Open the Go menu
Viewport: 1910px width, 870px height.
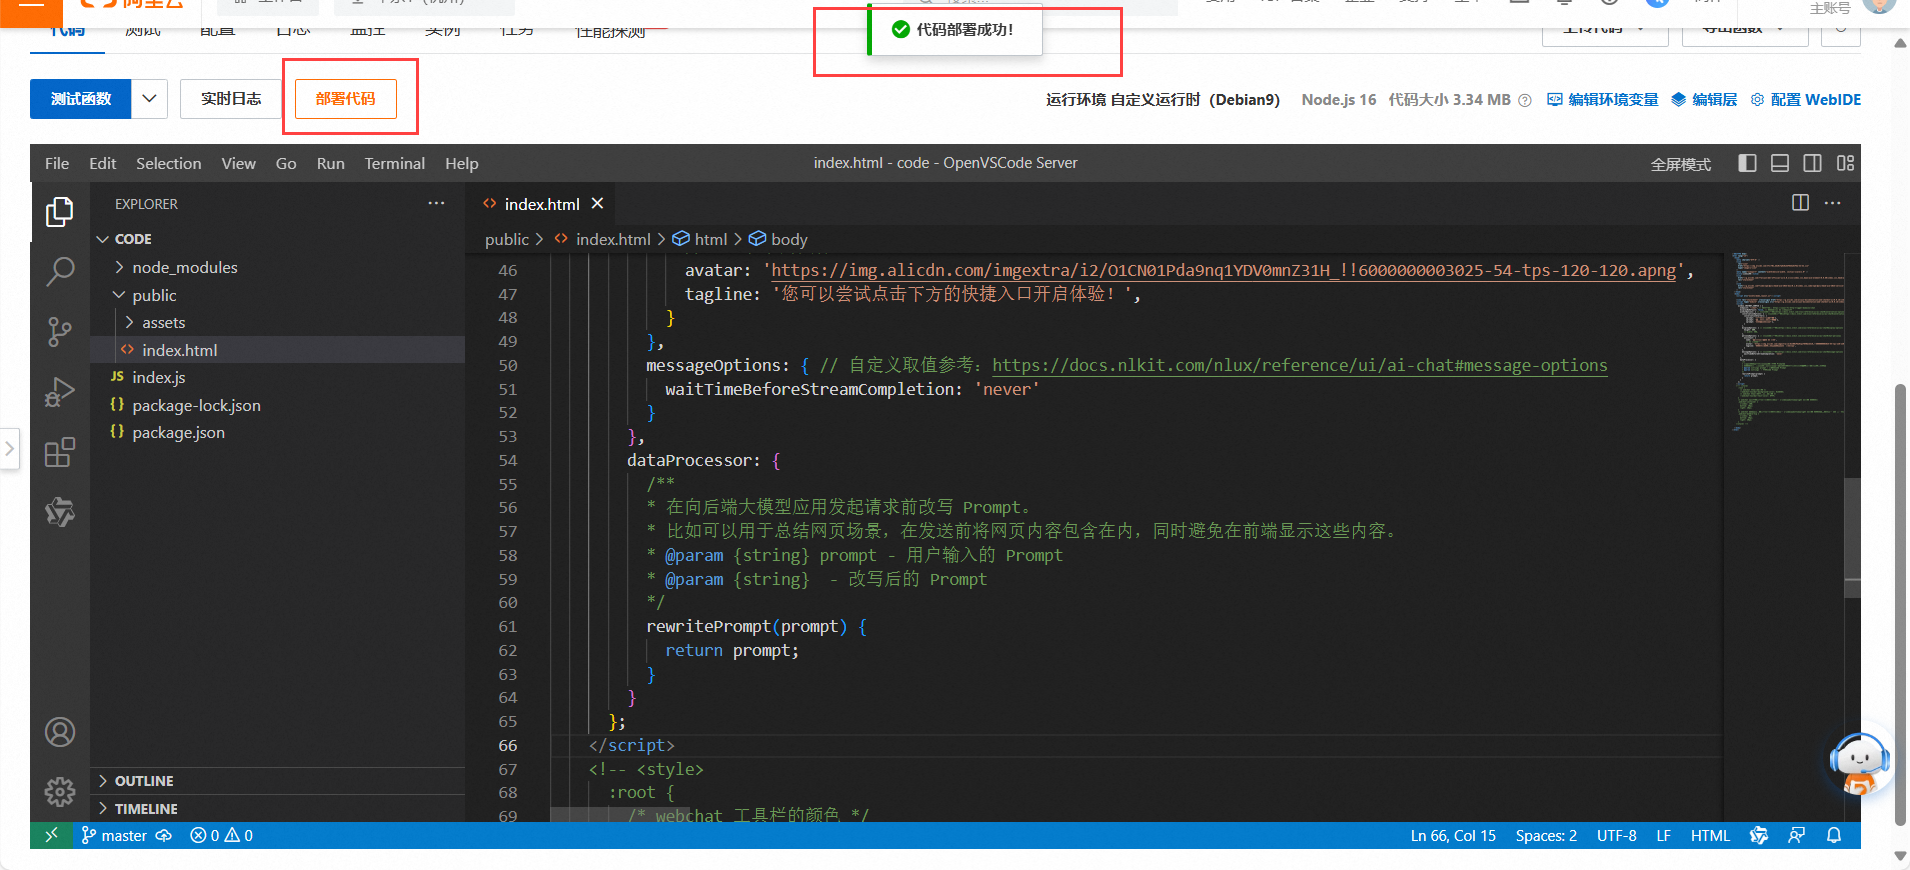click(x=286, y=163)
